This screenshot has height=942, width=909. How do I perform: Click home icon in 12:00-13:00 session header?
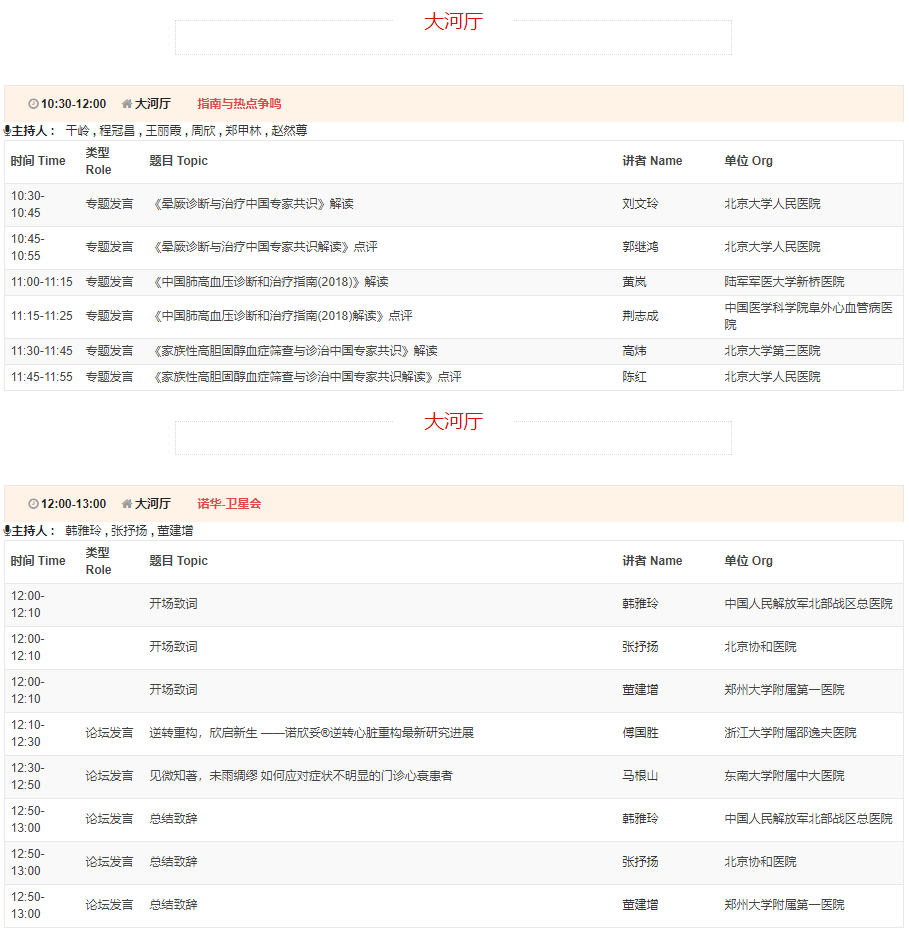pyautogui.click(x=127, y=504)
